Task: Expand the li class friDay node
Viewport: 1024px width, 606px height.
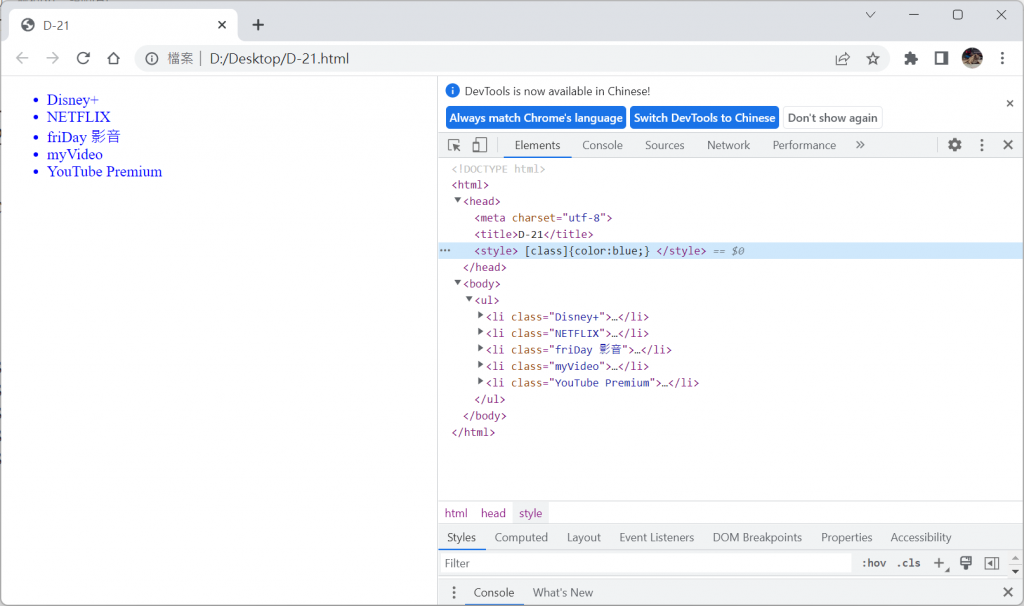Action: coord(481,349)
